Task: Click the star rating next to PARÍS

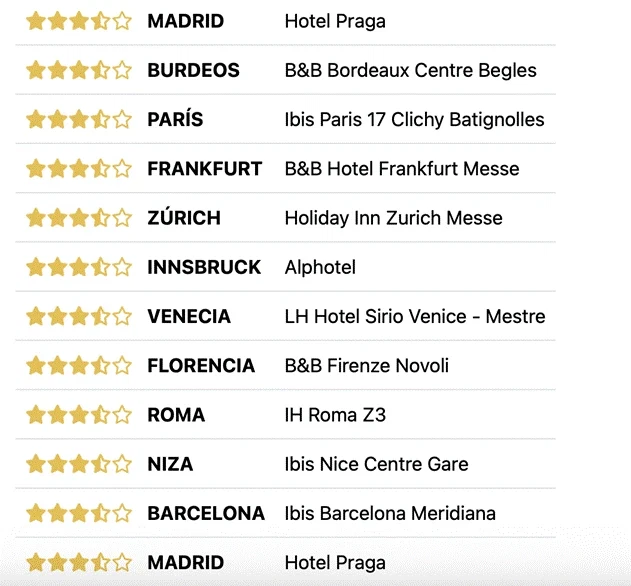Action: [x=78, y=119]
